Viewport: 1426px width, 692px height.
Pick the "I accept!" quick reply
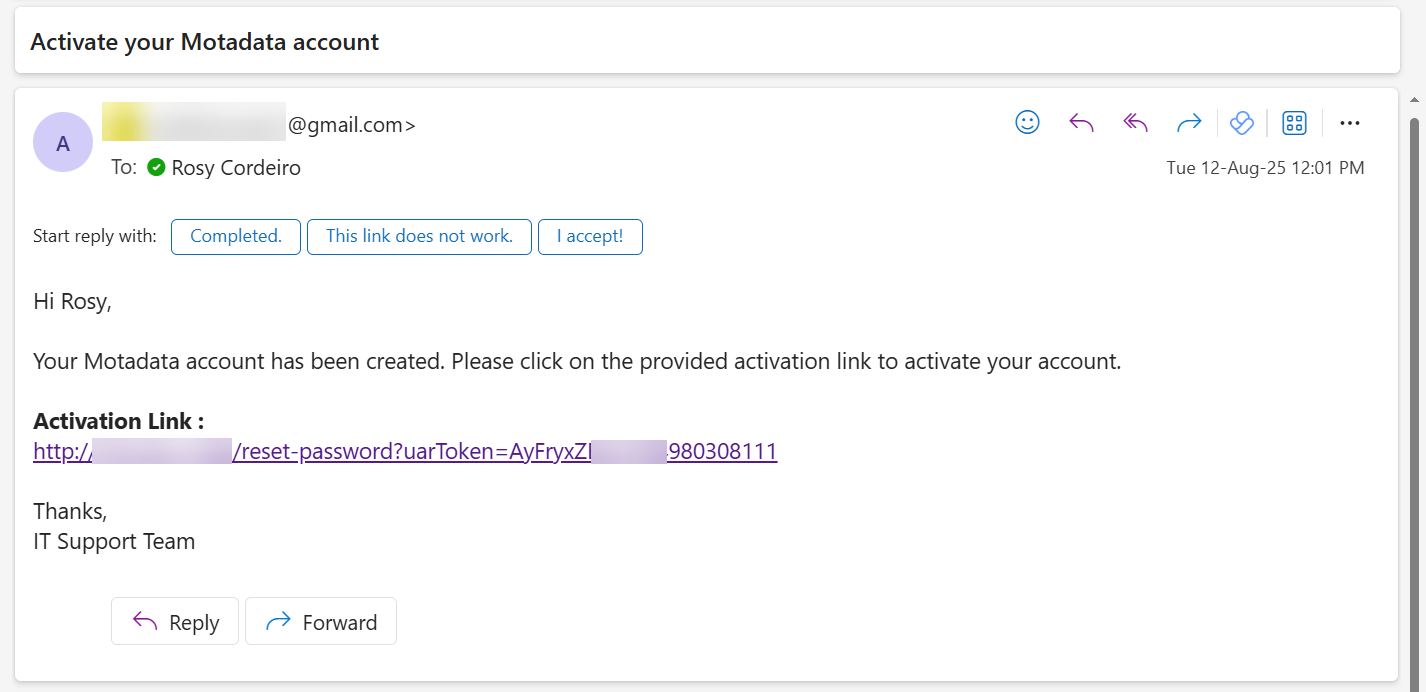coord(590,236)
